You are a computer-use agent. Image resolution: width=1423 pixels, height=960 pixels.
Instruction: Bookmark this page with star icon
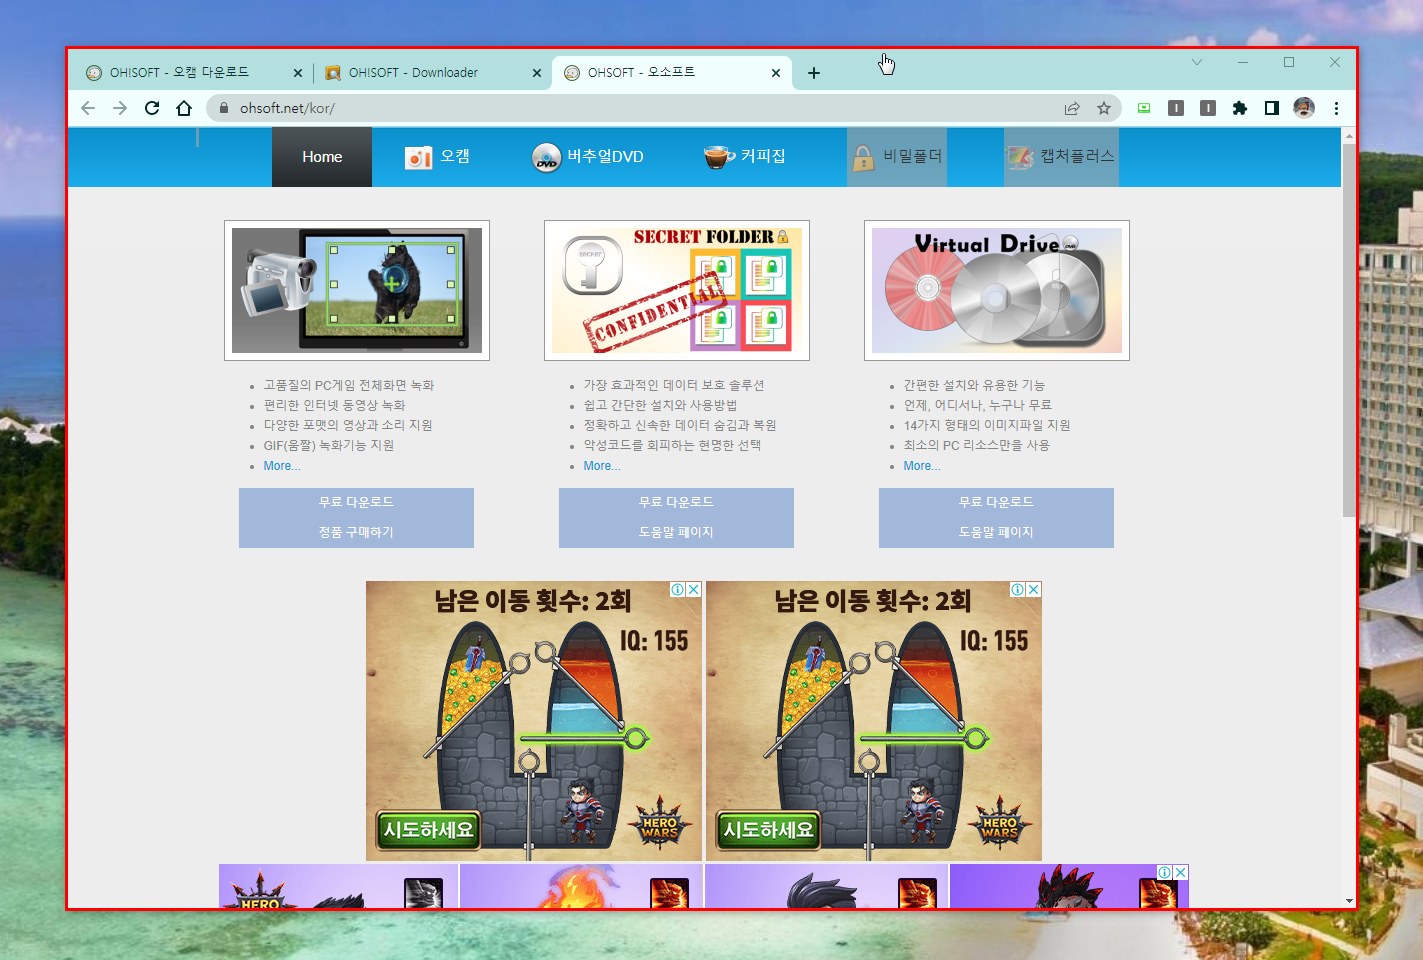pyautogui.click(x=1104, y=108)
